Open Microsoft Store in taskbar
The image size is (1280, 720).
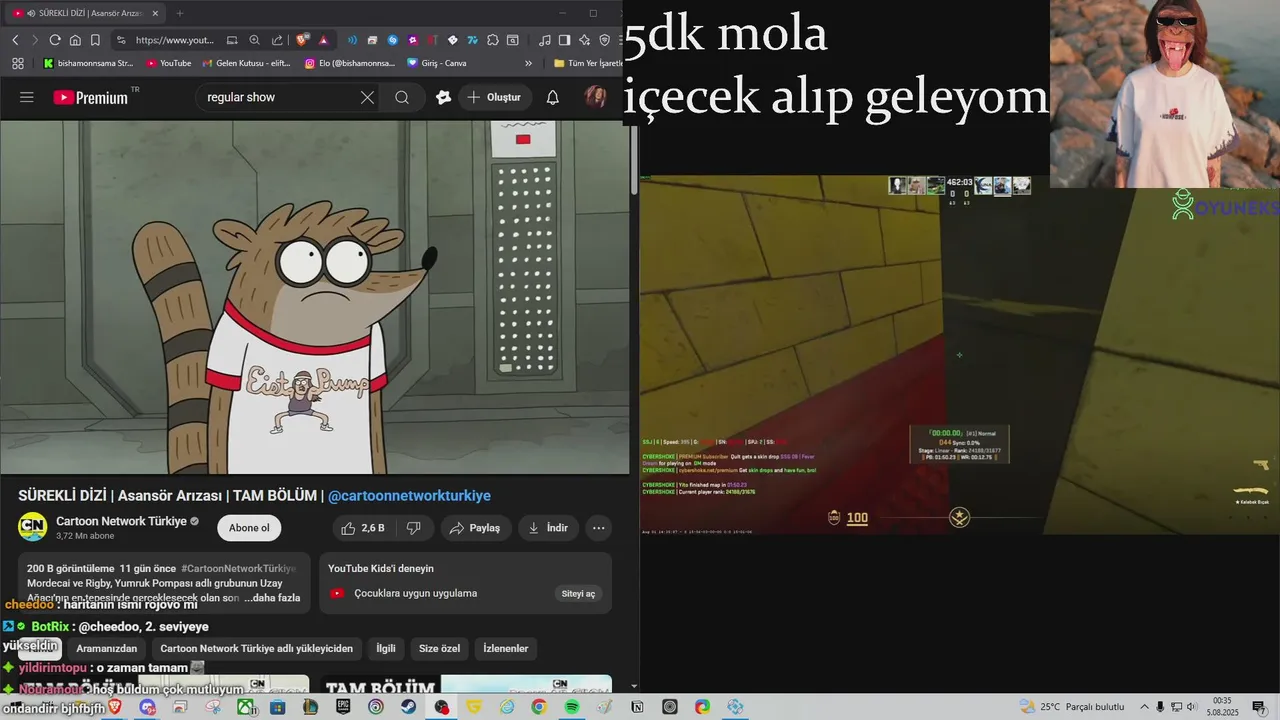[278, 707]
